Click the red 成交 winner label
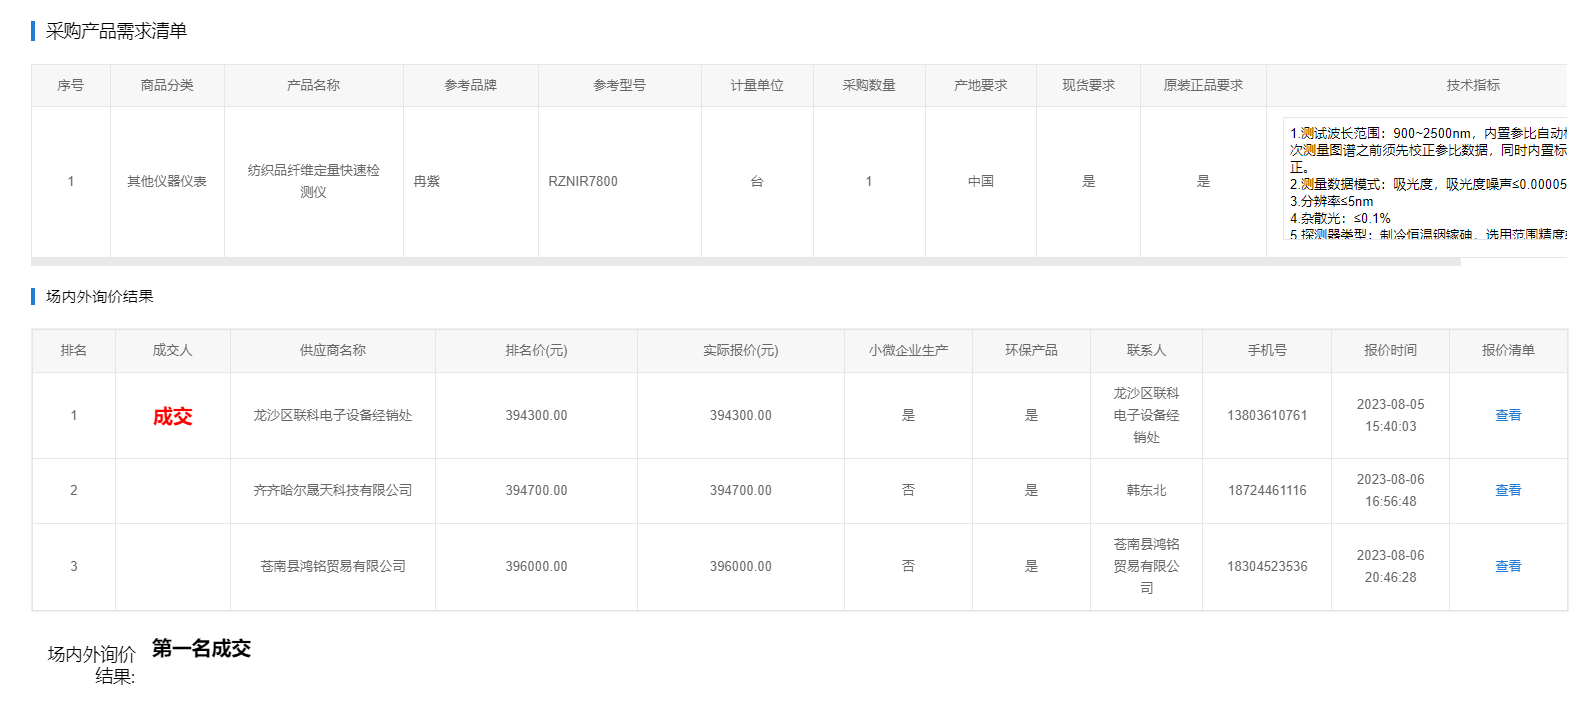This screenshot has width=1592, height=703. (x=172, y=416)
